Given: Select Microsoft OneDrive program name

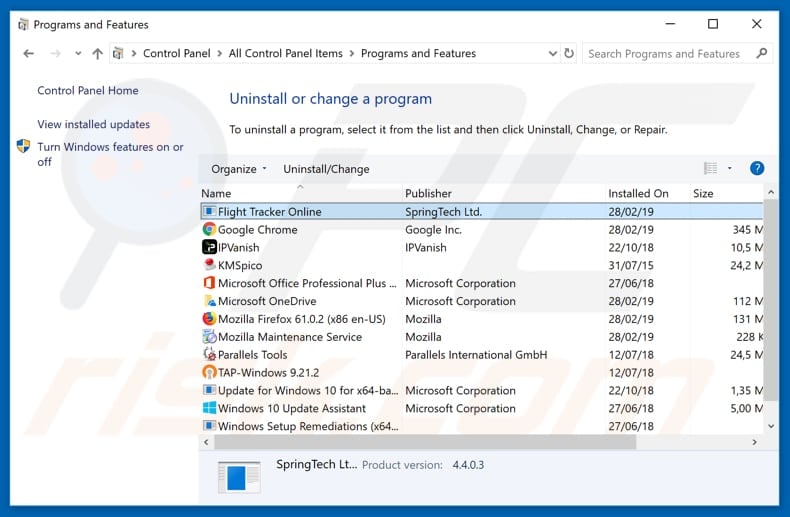Looking at the screenshot, I should pyautogui.click(x=267, y=301).
